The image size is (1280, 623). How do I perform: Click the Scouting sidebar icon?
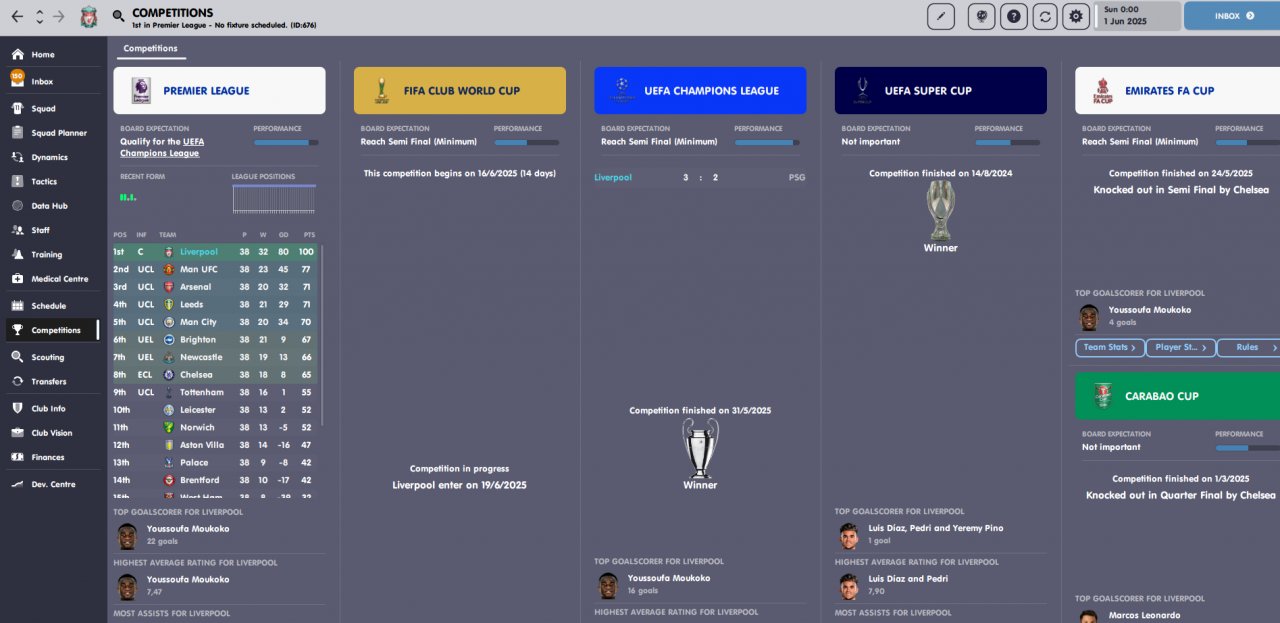pos(18,357)
